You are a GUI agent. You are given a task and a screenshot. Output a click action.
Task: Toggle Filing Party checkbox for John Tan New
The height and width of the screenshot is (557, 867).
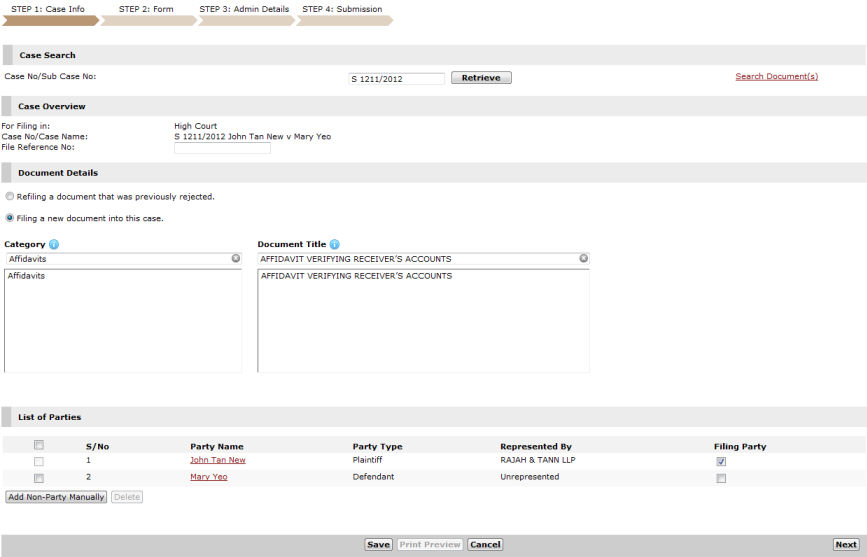coord(721,461)
